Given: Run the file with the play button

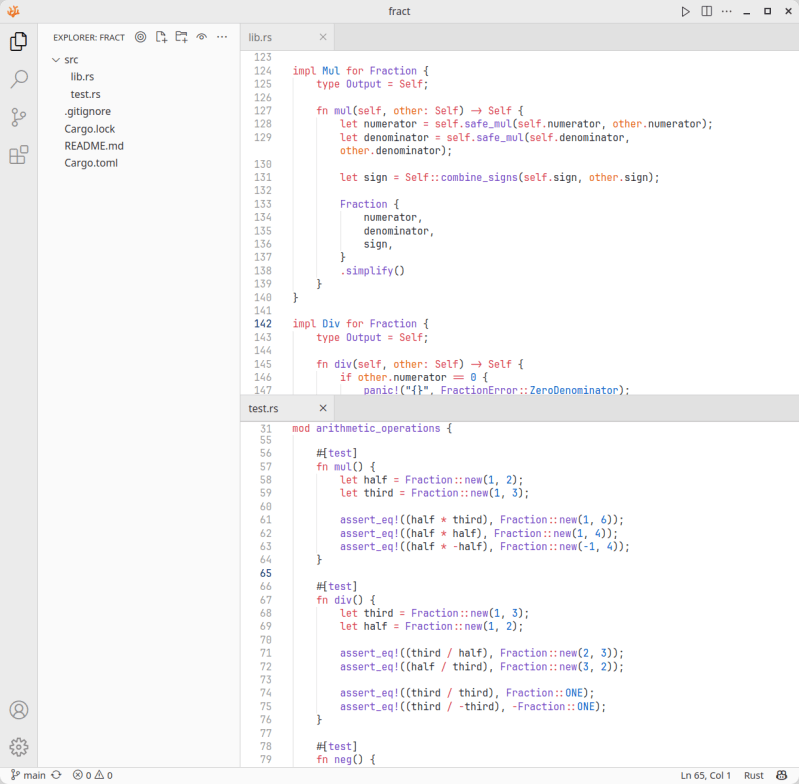Looking at the screenshot, I should pyautogui.click(x=686, y=11).
